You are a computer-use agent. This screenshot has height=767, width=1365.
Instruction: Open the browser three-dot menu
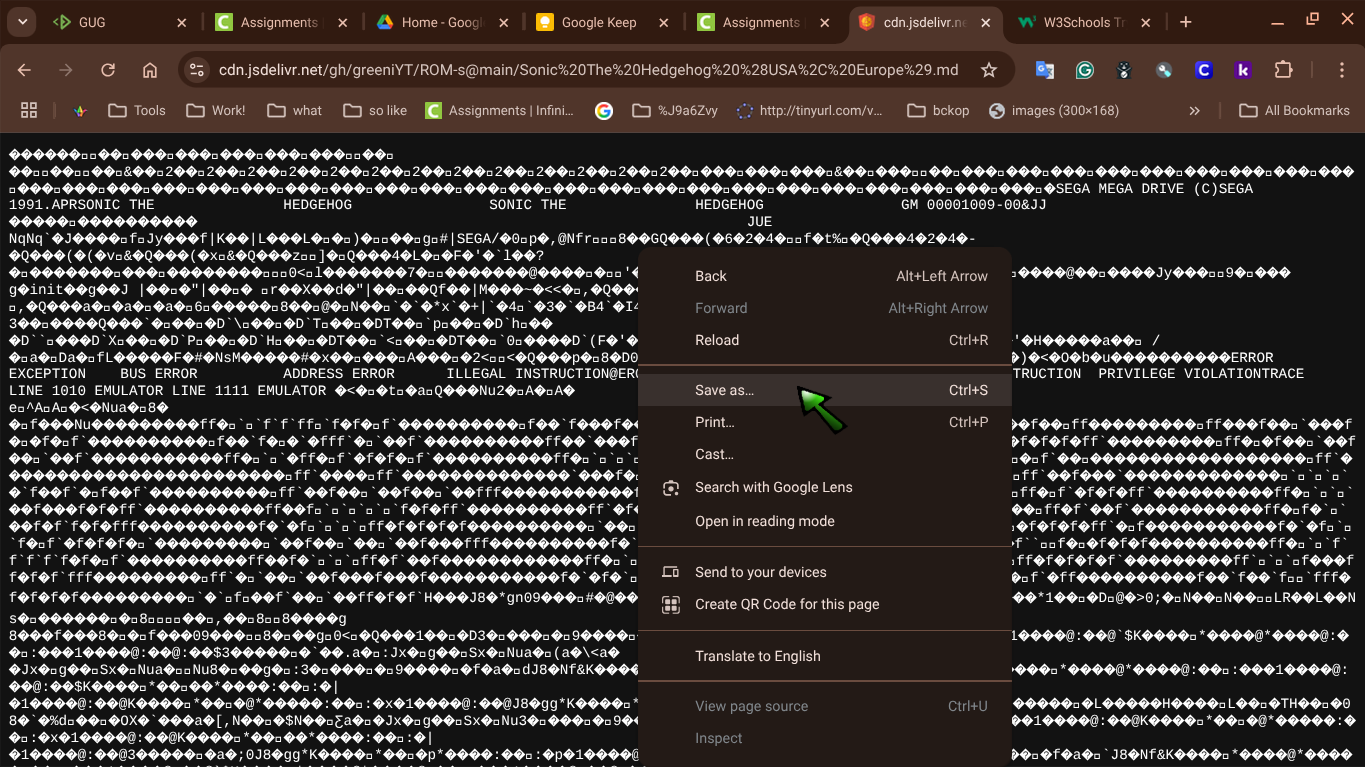coord(1342,70)
